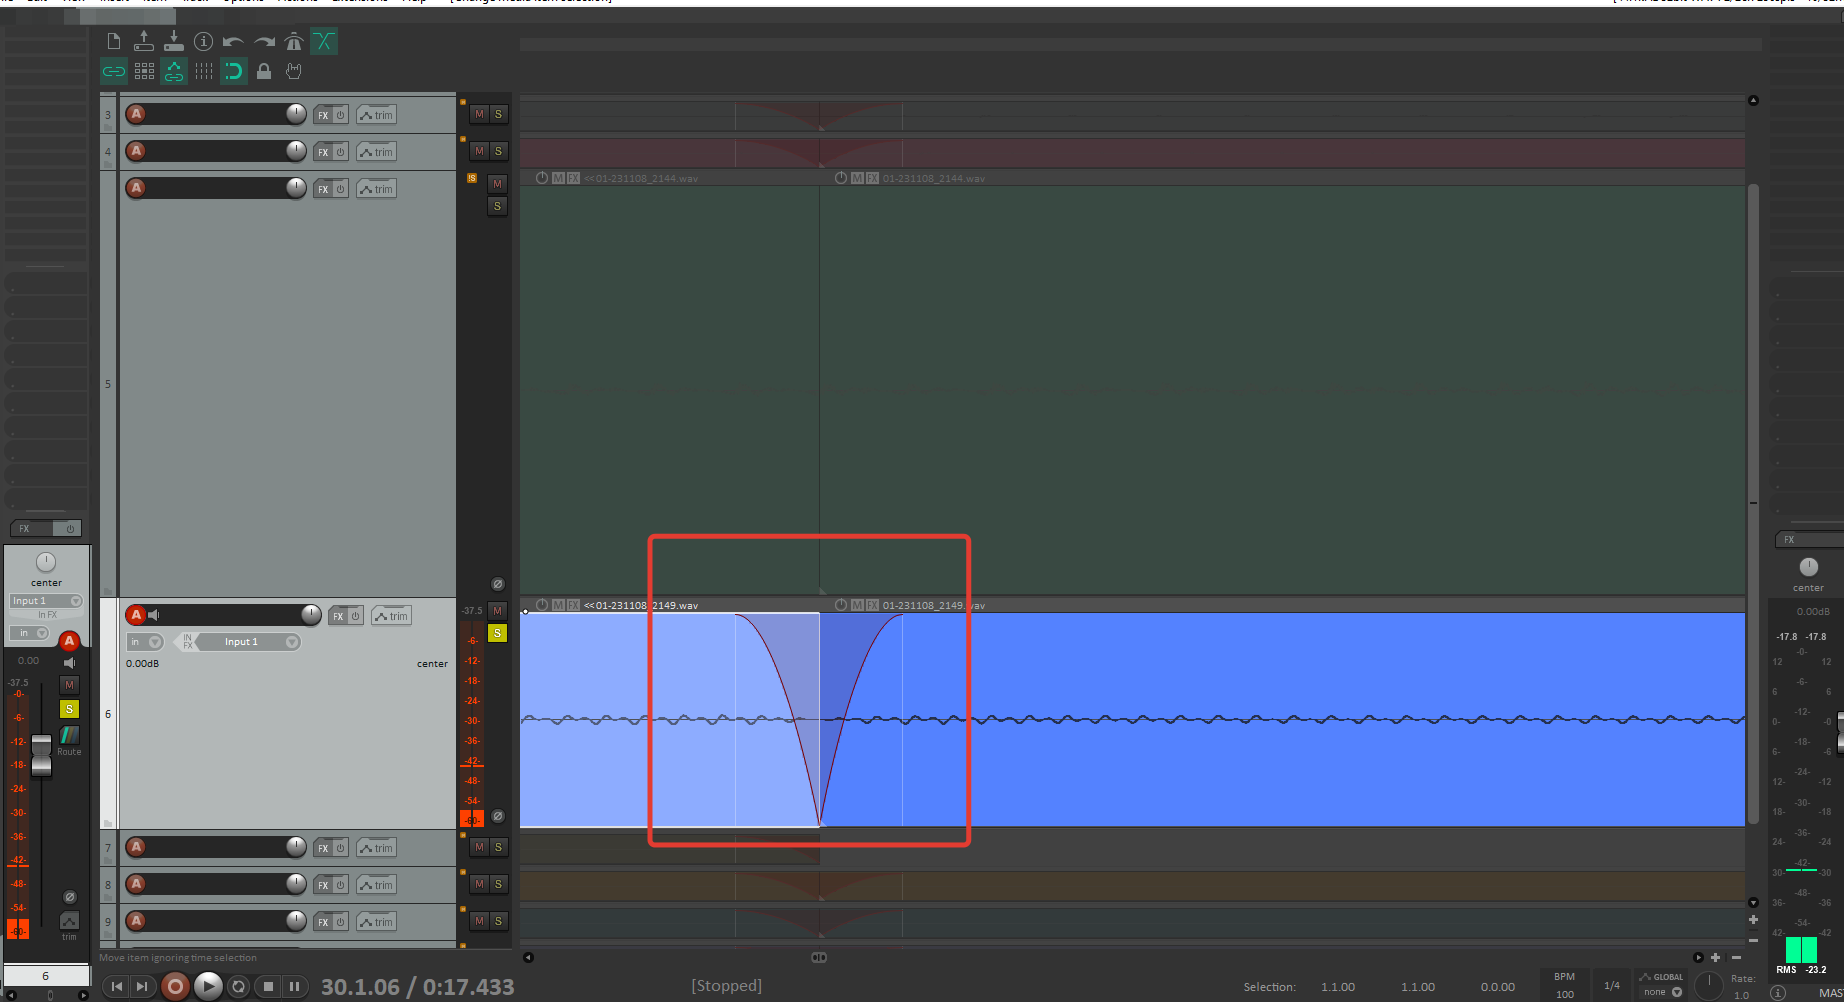Toggle solo in the mixer strip
This screenshot has width=1844, height=1002.
(x=69, y=709)
